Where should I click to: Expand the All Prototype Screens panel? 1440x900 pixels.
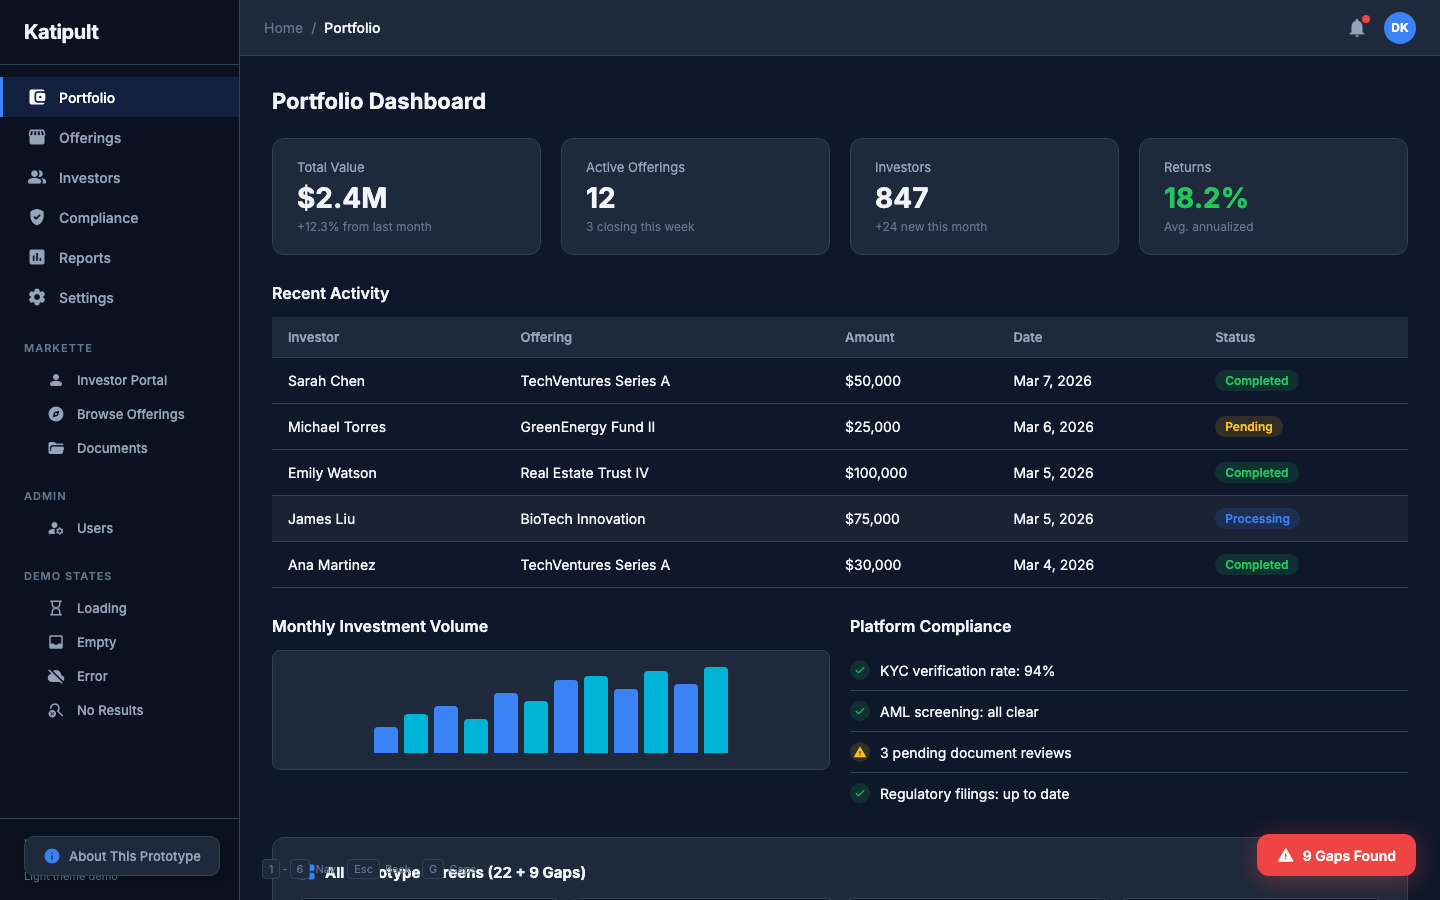(450, 872)
